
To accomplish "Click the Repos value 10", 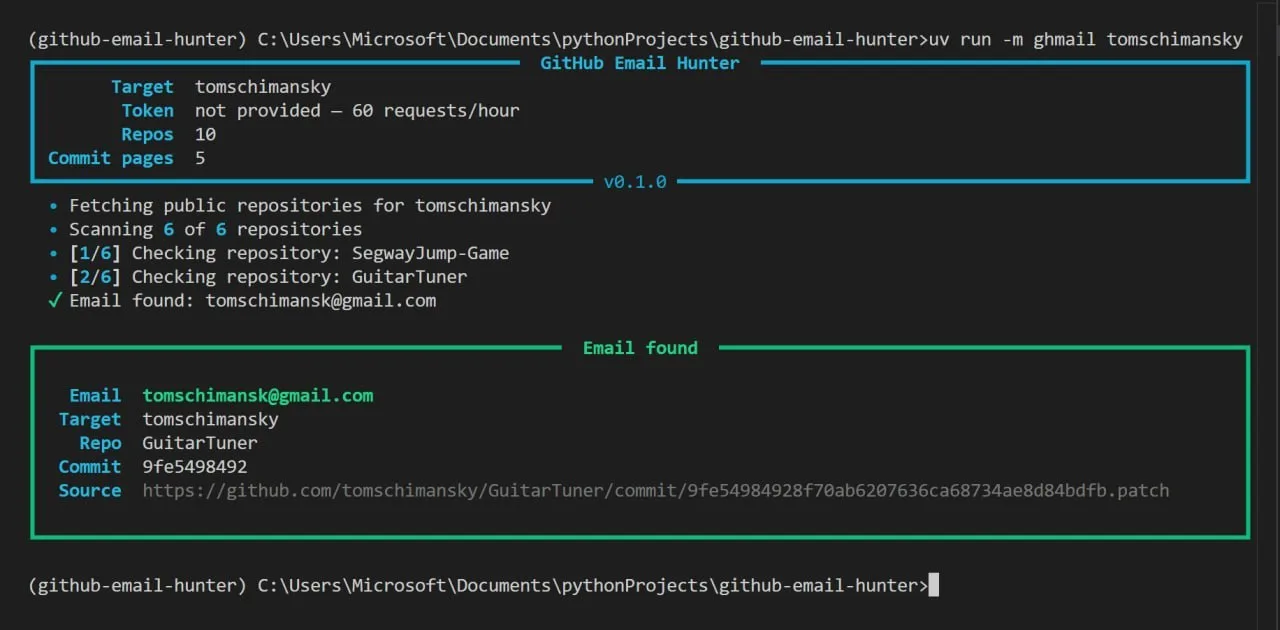I will point(205,134).
